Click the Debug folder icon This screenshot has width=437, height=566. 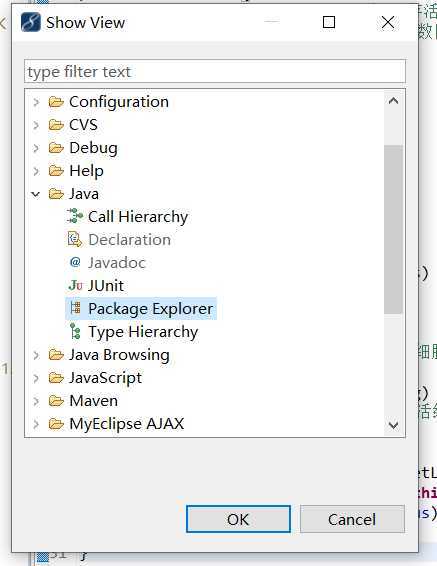[56, 148]
